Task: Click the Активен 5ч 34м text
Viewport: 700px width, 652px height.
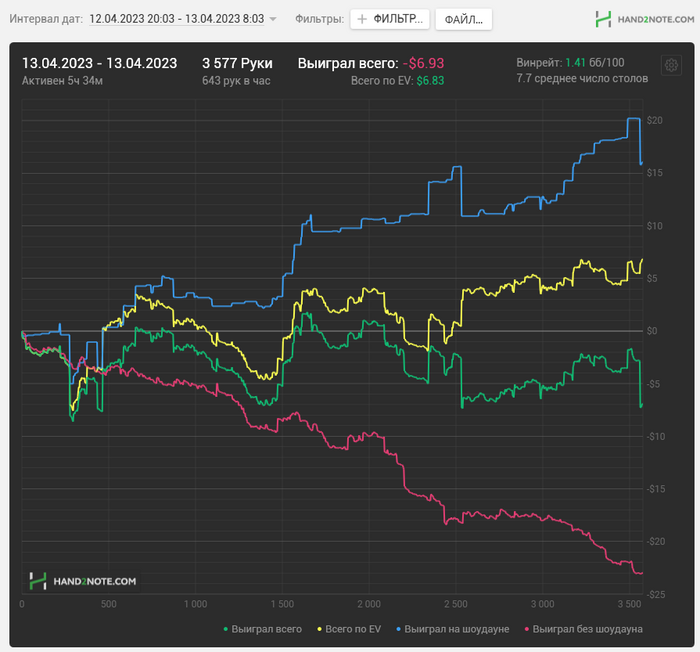Action: tap(62, 81)
